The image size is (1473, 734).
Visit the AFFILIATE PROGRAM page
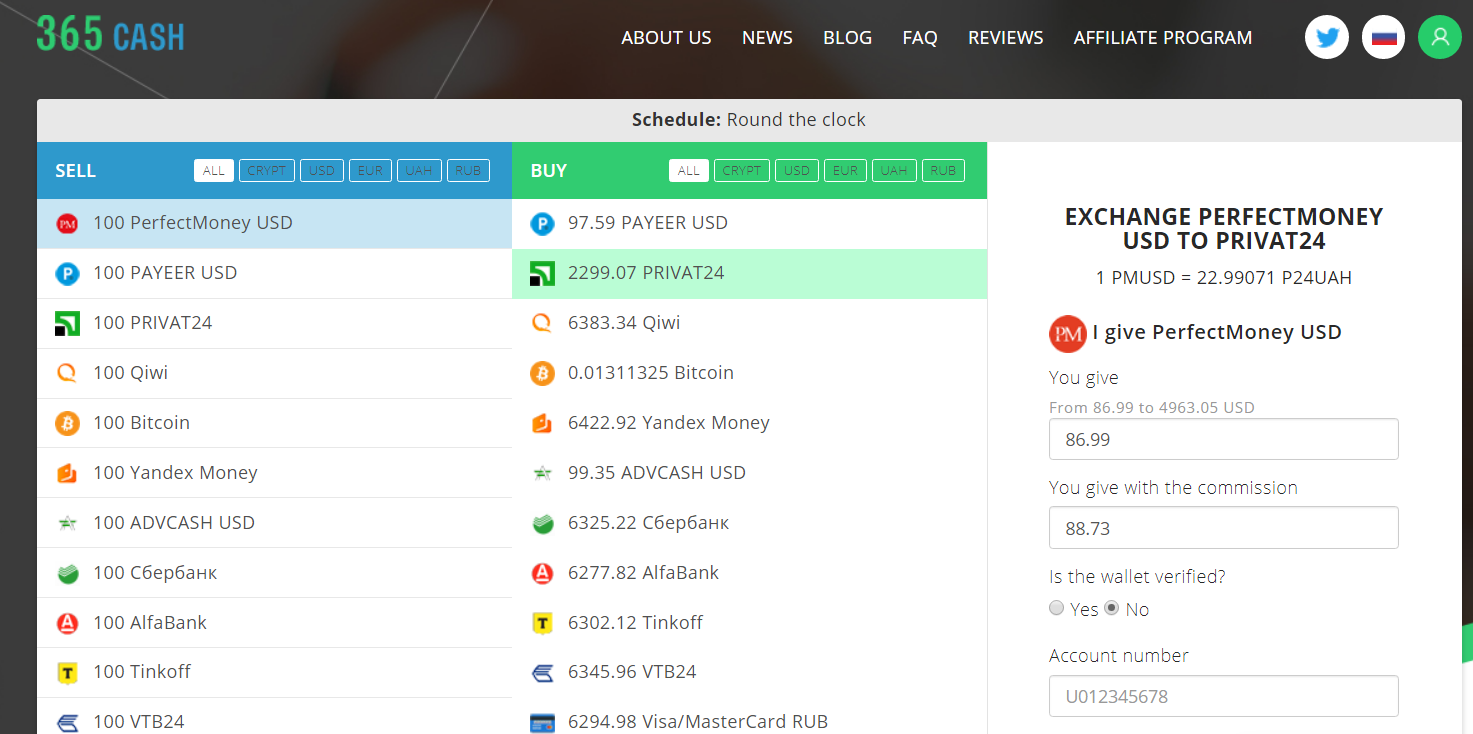[1162, 38]
